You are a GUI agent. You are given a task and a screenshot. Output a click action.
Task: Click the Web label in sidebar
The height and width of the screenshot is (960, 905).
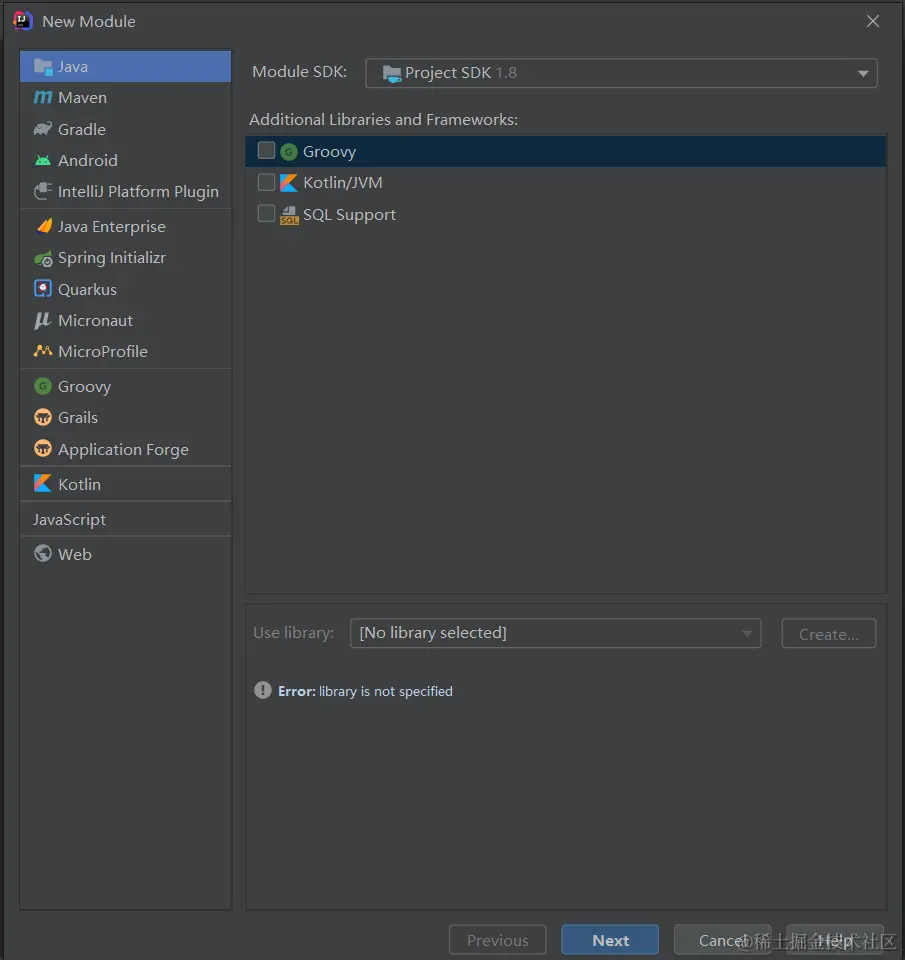(x=75, y=554)
